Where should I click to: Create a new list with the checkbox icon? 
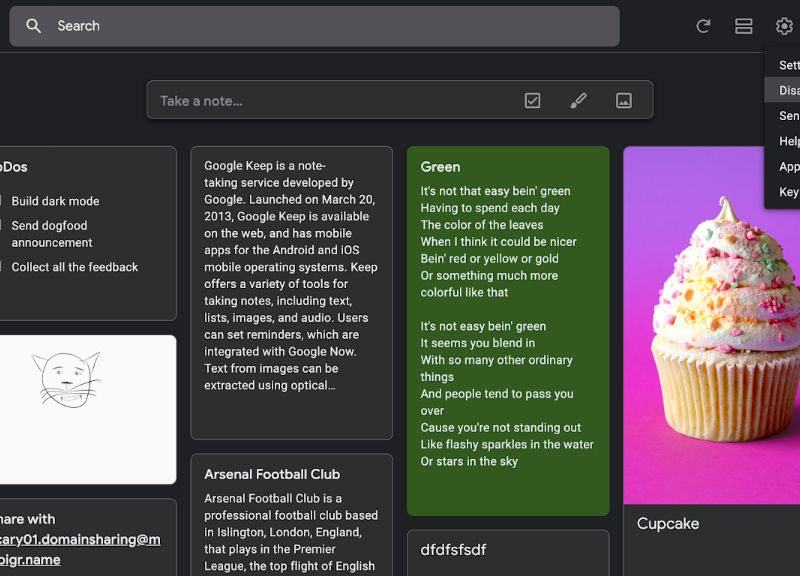click(x=532, y=100)
